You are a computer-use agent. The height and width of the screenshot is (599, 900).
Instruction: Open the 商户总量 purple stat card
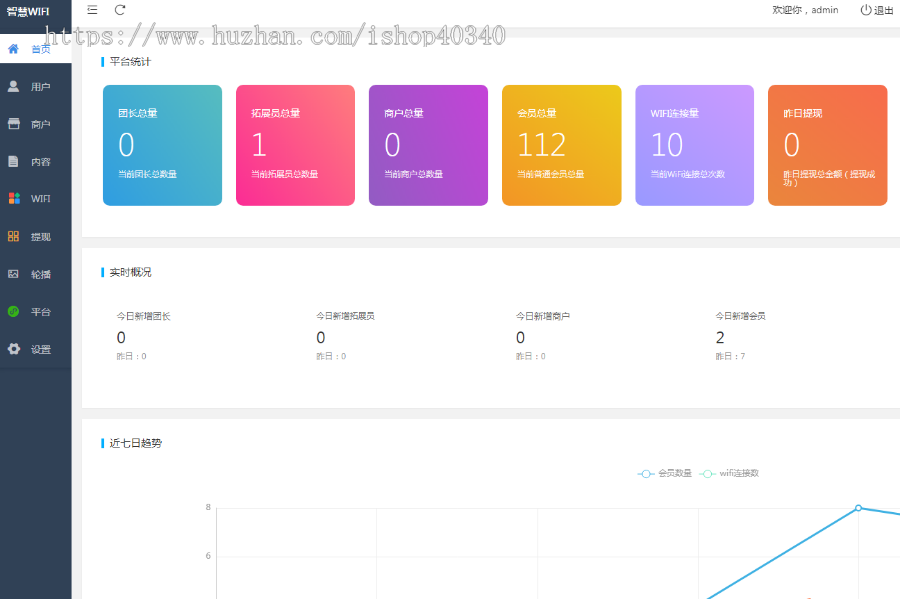(428, 145)
